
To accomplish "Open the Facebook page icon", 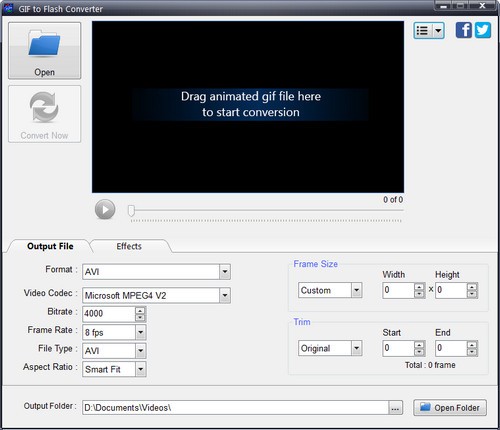I will pyautogui.click(x=464, y=30).
